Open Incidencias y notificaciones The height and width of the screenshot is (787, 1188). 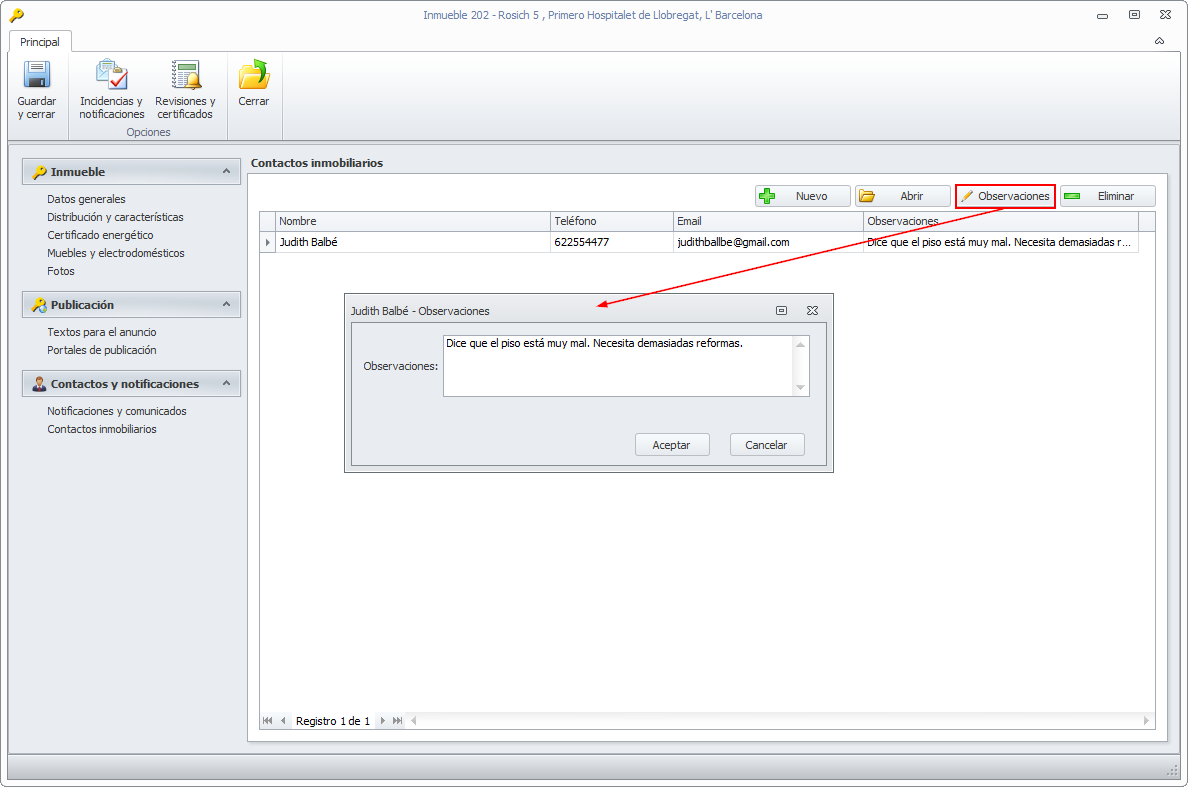click(112, 90)
